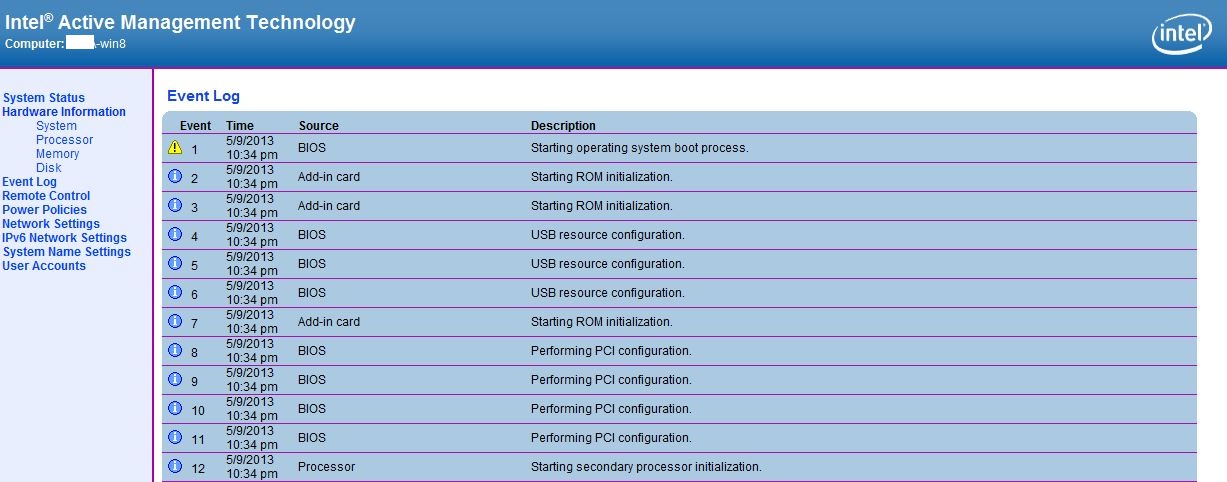Select Processor under Hardware Information
This screenshot has width=1227, height=482.
[x=64, y=140]
